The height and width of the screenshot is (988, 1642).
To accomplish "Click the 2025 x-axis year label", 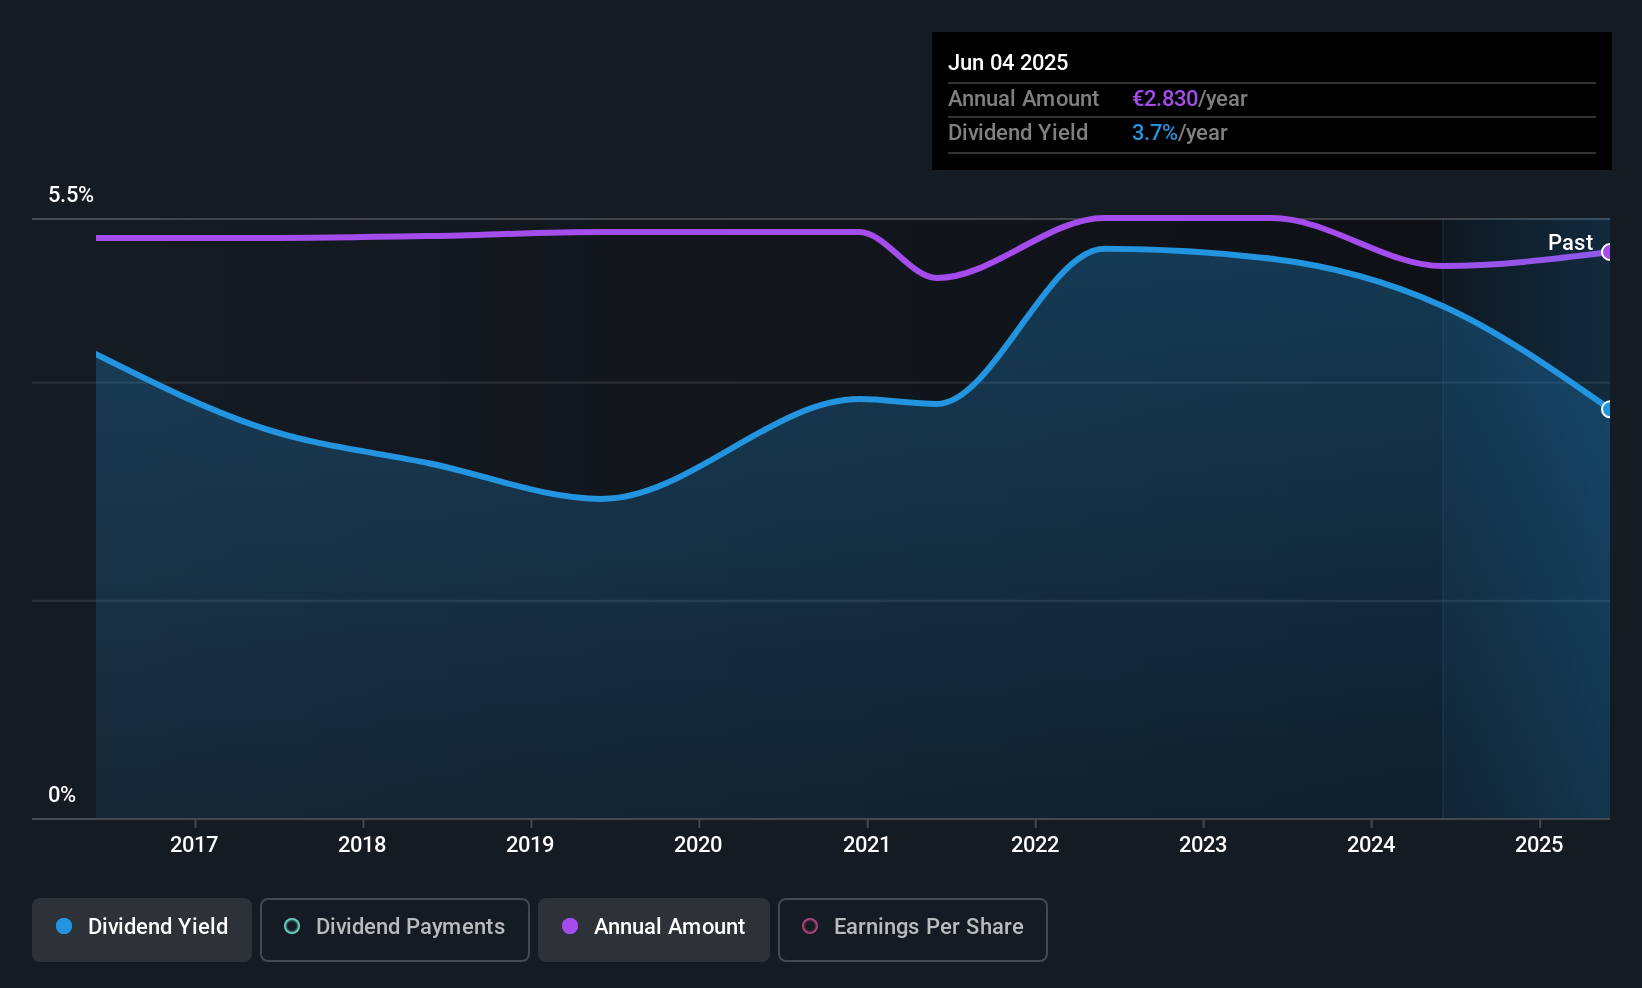I will click(x=1538, y=845).
